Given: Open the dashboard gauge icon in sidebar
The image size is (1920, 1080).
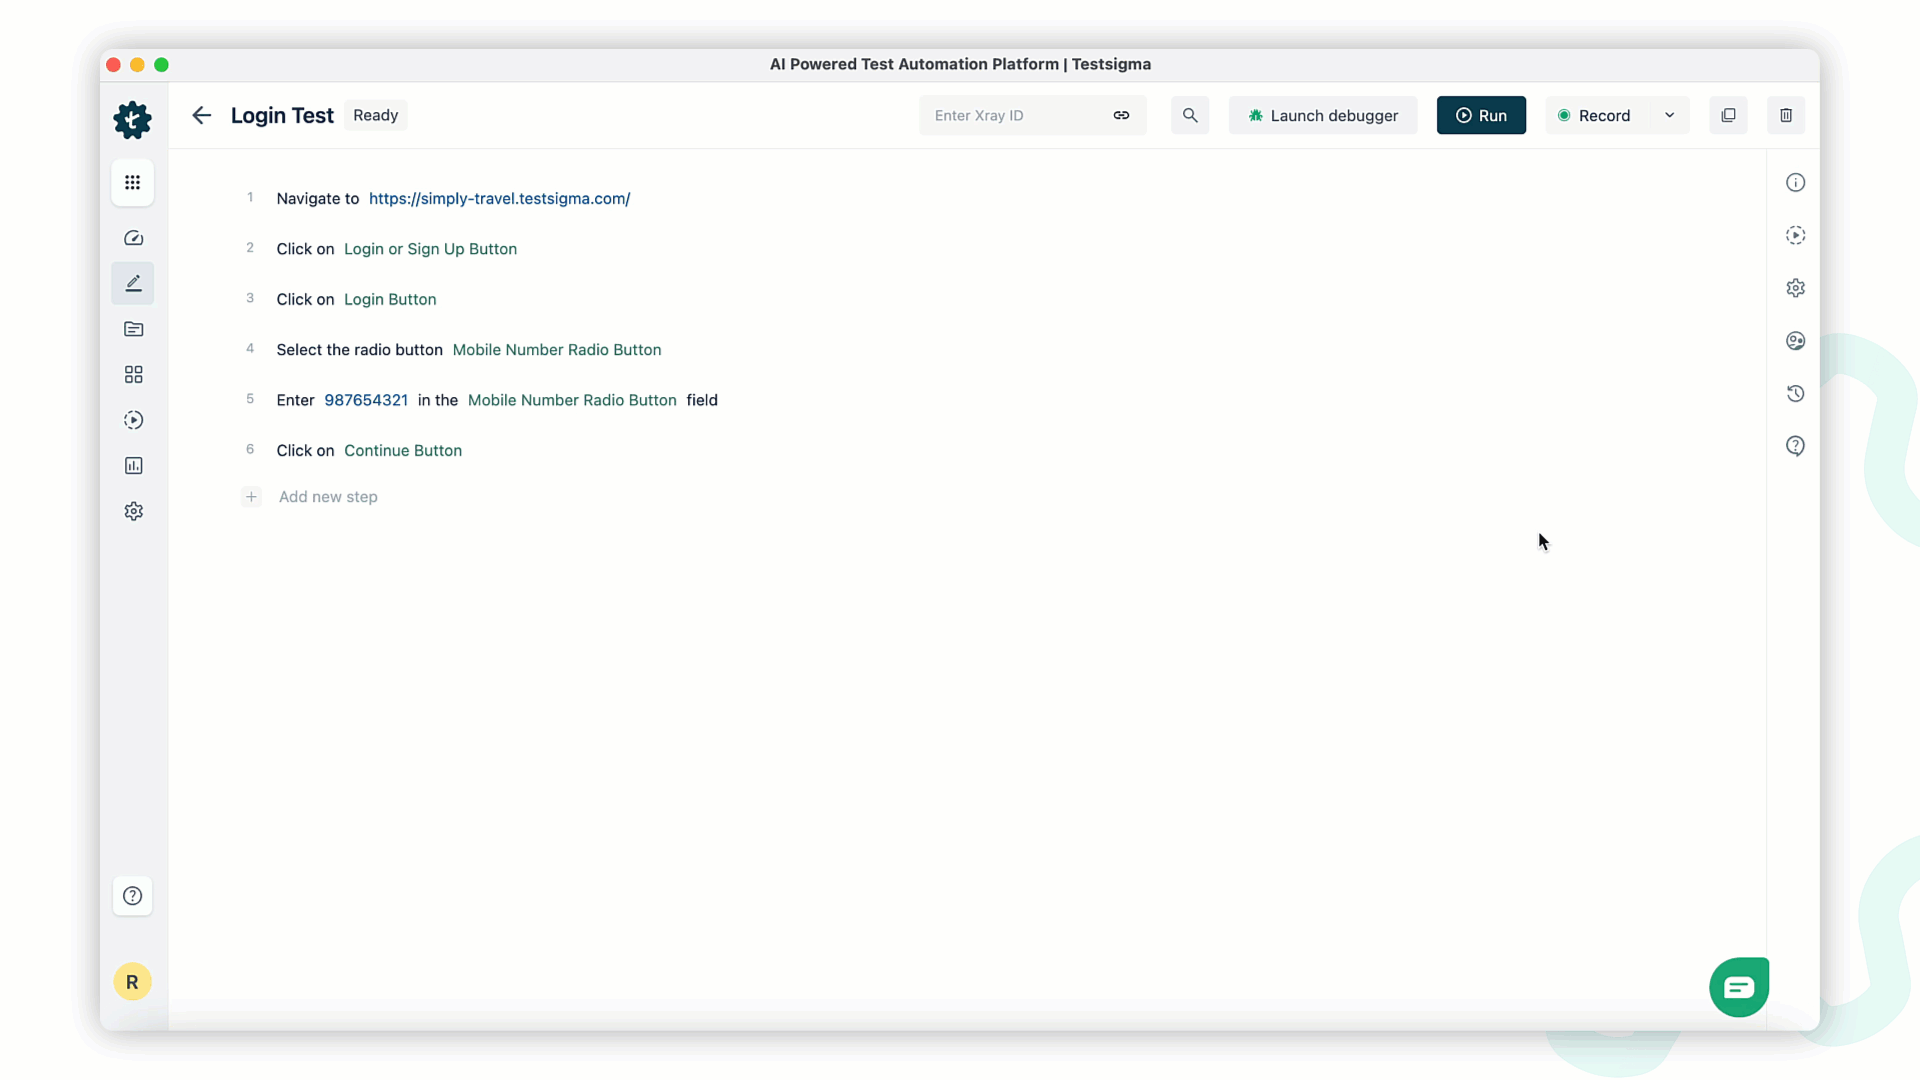Looking at the screenshot, I should (133, 238).
